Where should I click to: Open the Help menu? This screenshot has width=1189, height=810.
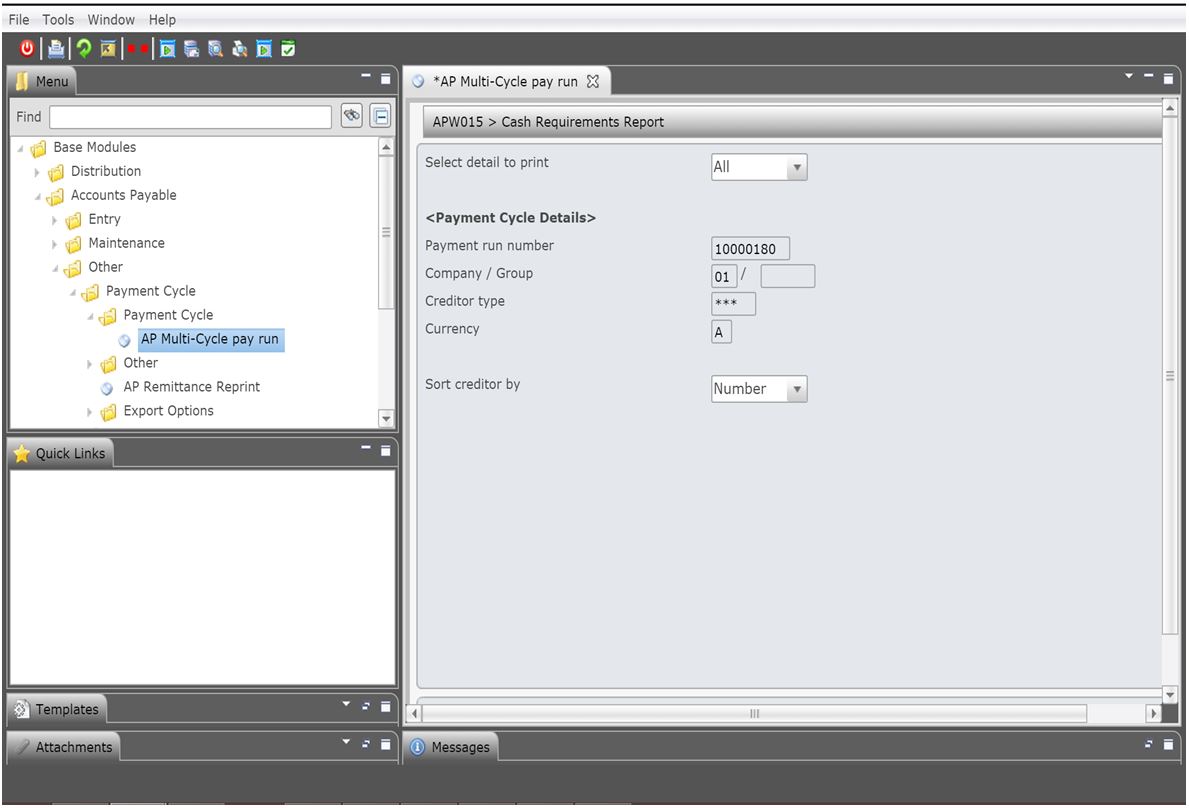(162, 20)
